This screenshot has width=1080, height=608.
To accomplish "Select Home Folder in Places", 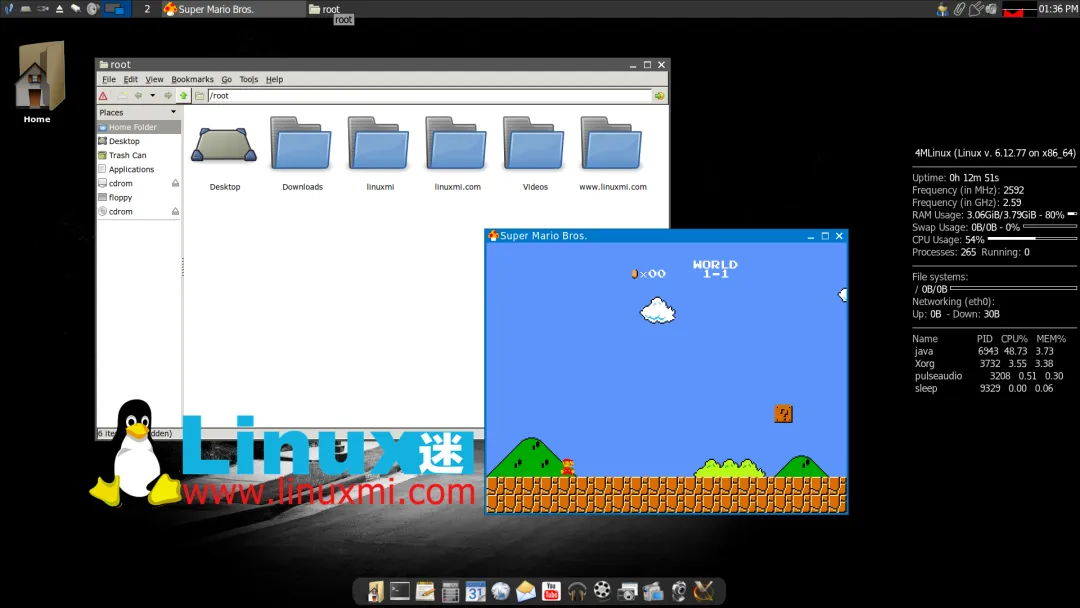I will click(138, 127).
